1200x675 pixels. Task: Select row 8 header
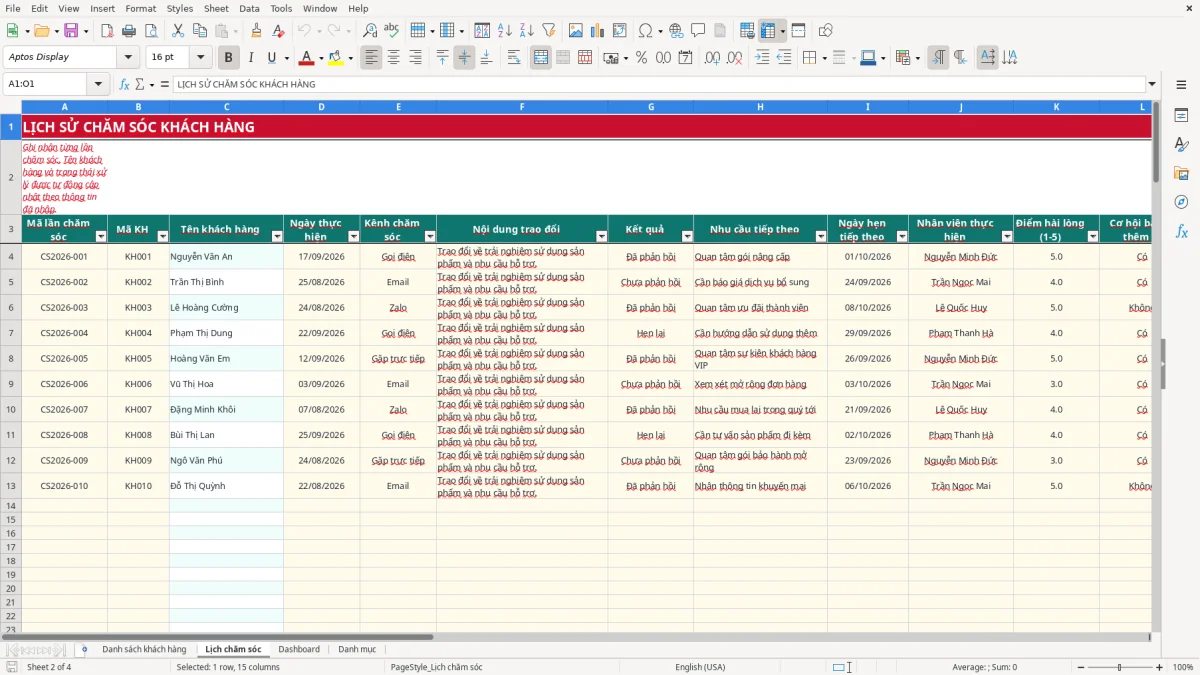(x=11, y=358)
